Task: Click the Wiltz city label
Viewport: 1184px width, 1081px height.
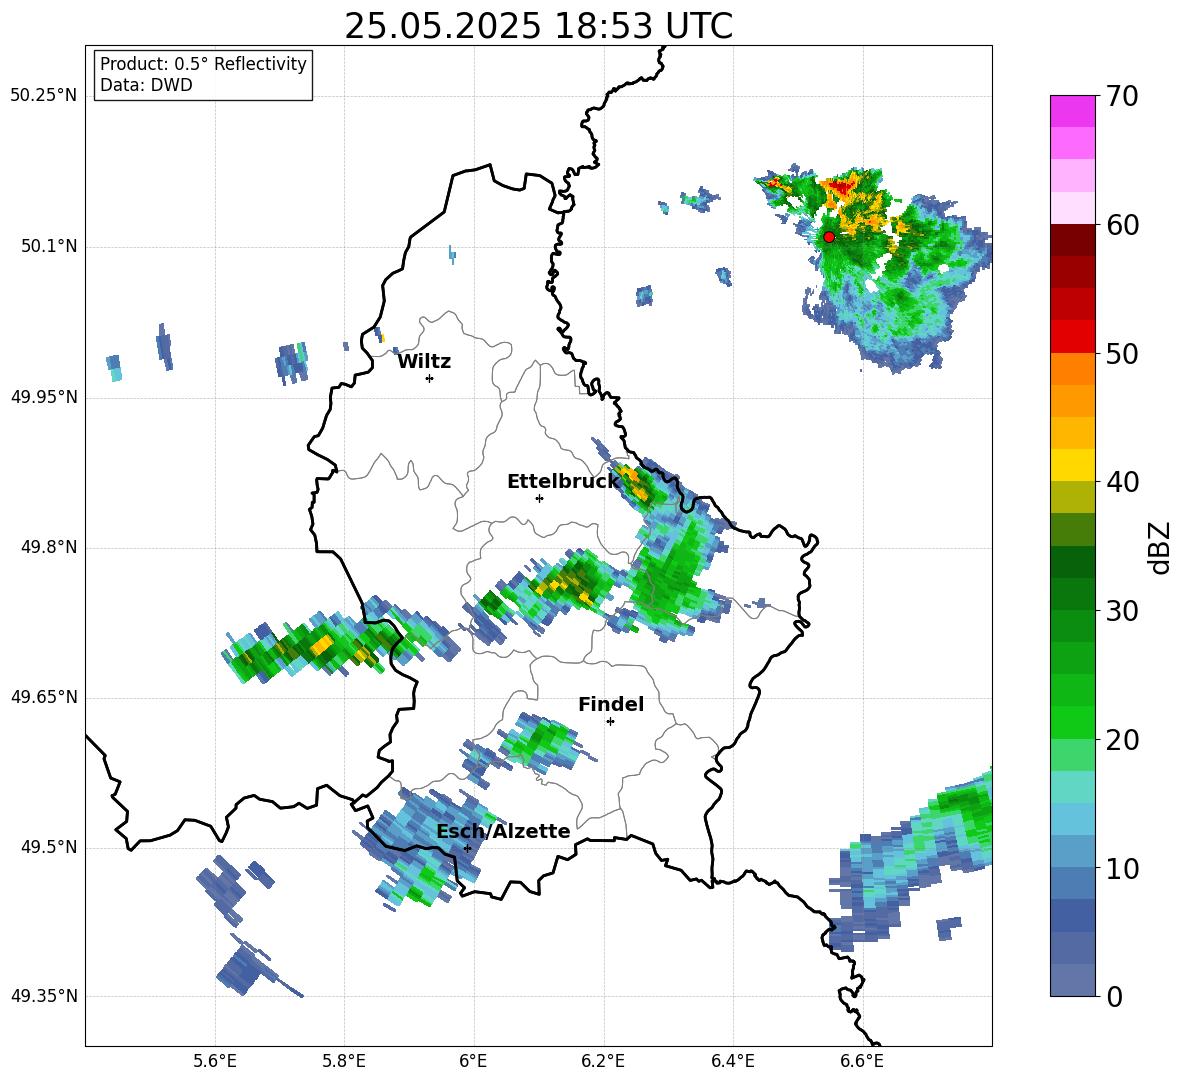Action: click(424, 362)
